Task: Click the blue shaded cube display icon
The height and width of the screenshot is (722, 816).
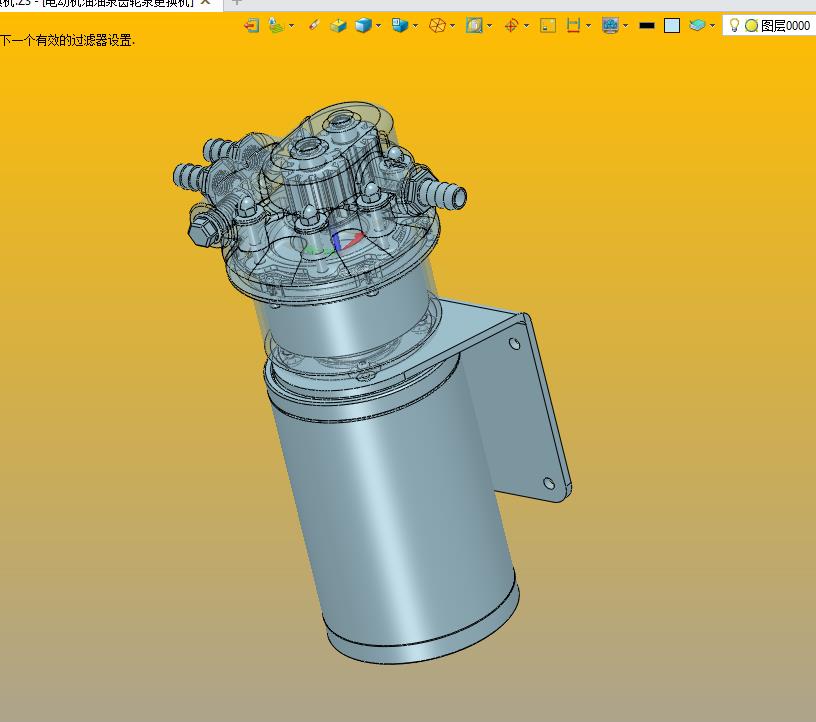Action: [x=363, y=25]
